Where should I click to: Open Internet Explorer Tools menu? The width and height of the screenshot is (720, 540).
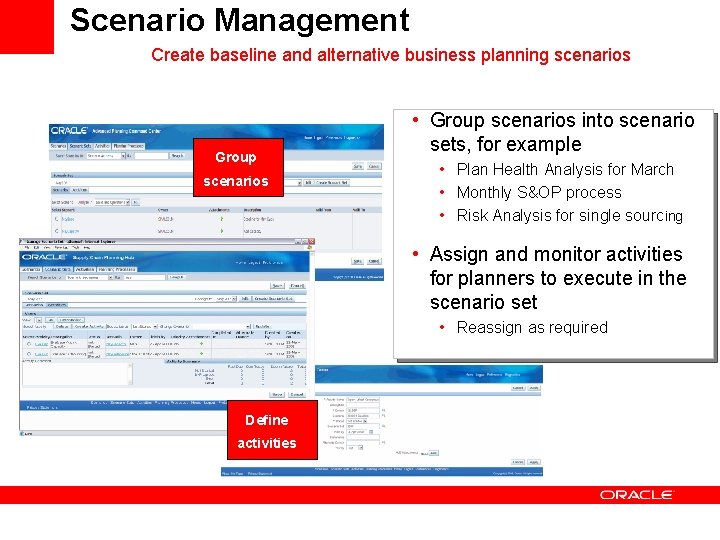(74, 247)
